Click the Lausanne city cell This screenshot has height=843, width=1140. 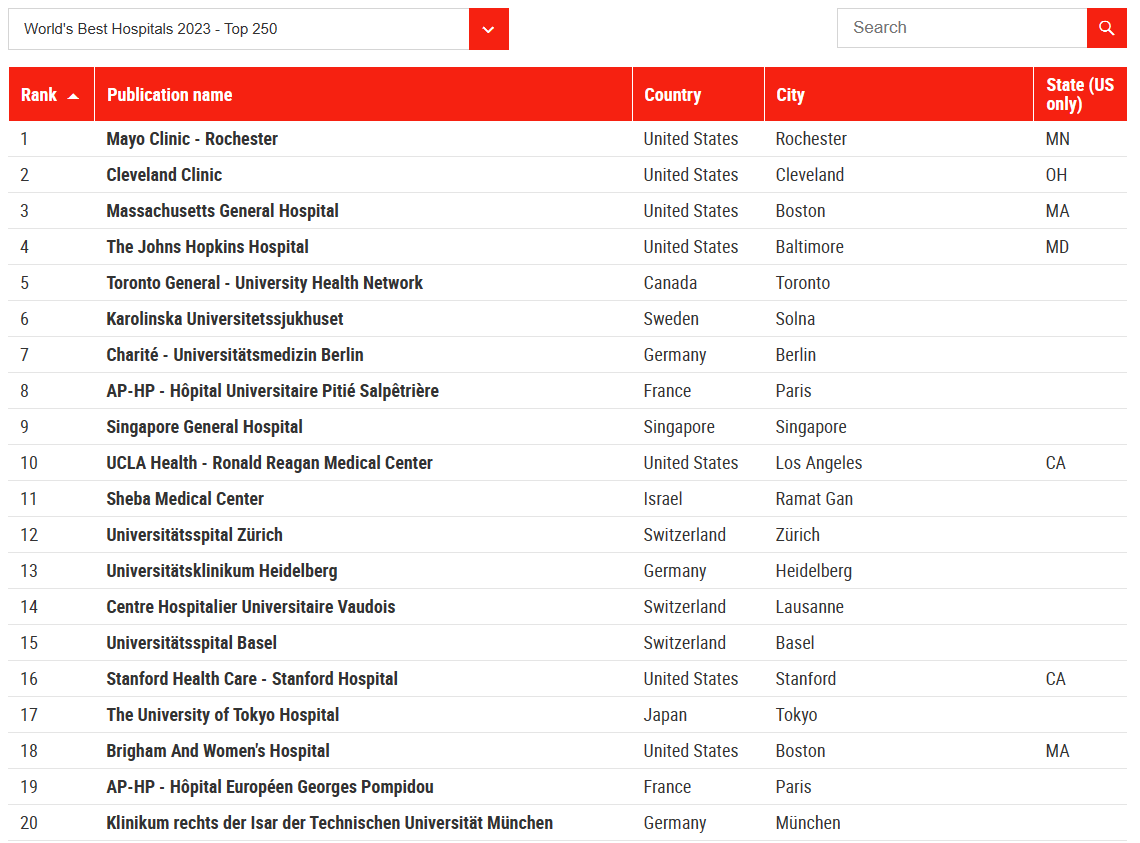pyautogui.click(x=810, y=607)
